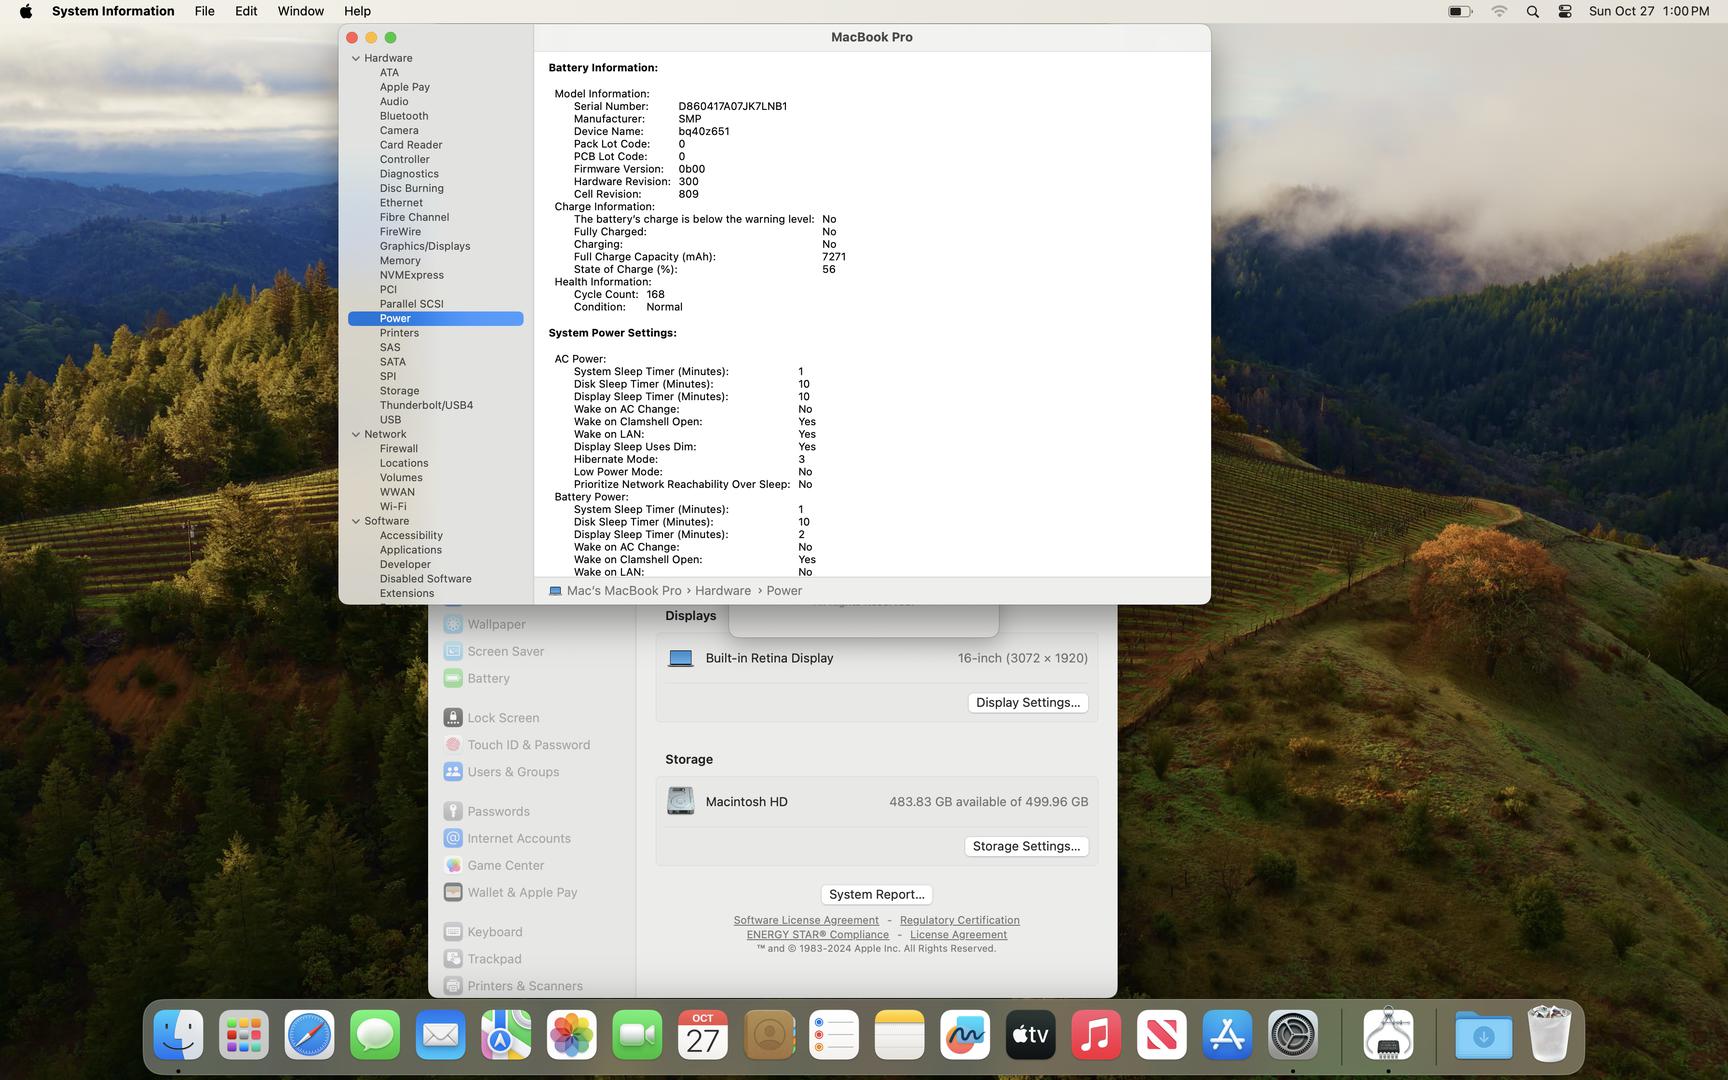The height and width of the screenshot is (1080, 1728).
Task: Open Music app in the Dock
Action: (x=1096, y=1035)
